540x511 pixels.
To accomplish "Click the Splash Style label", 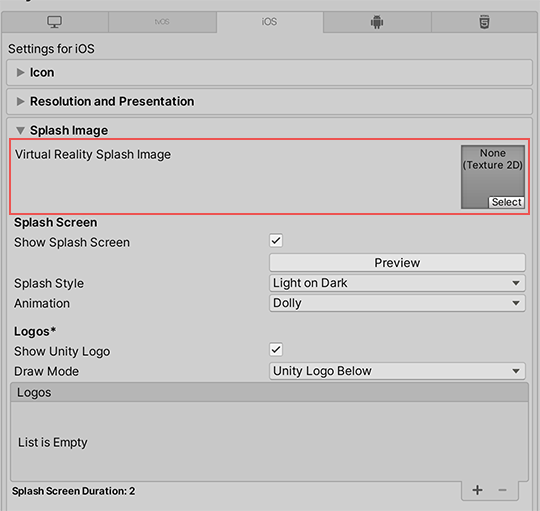I will [x=49, y=283].
